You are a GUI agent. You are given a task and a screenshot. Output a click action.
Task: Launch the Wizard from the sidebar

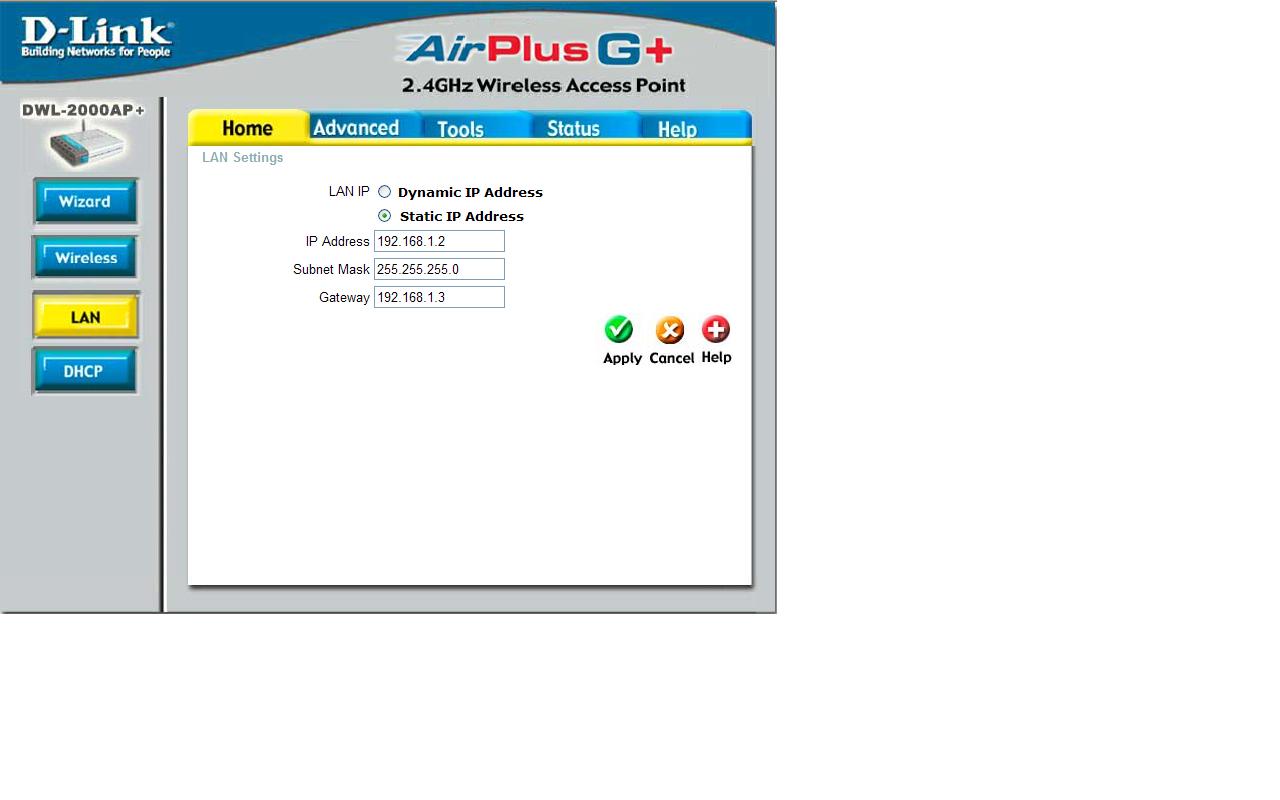pyautogui.click(x=85, y=202)
